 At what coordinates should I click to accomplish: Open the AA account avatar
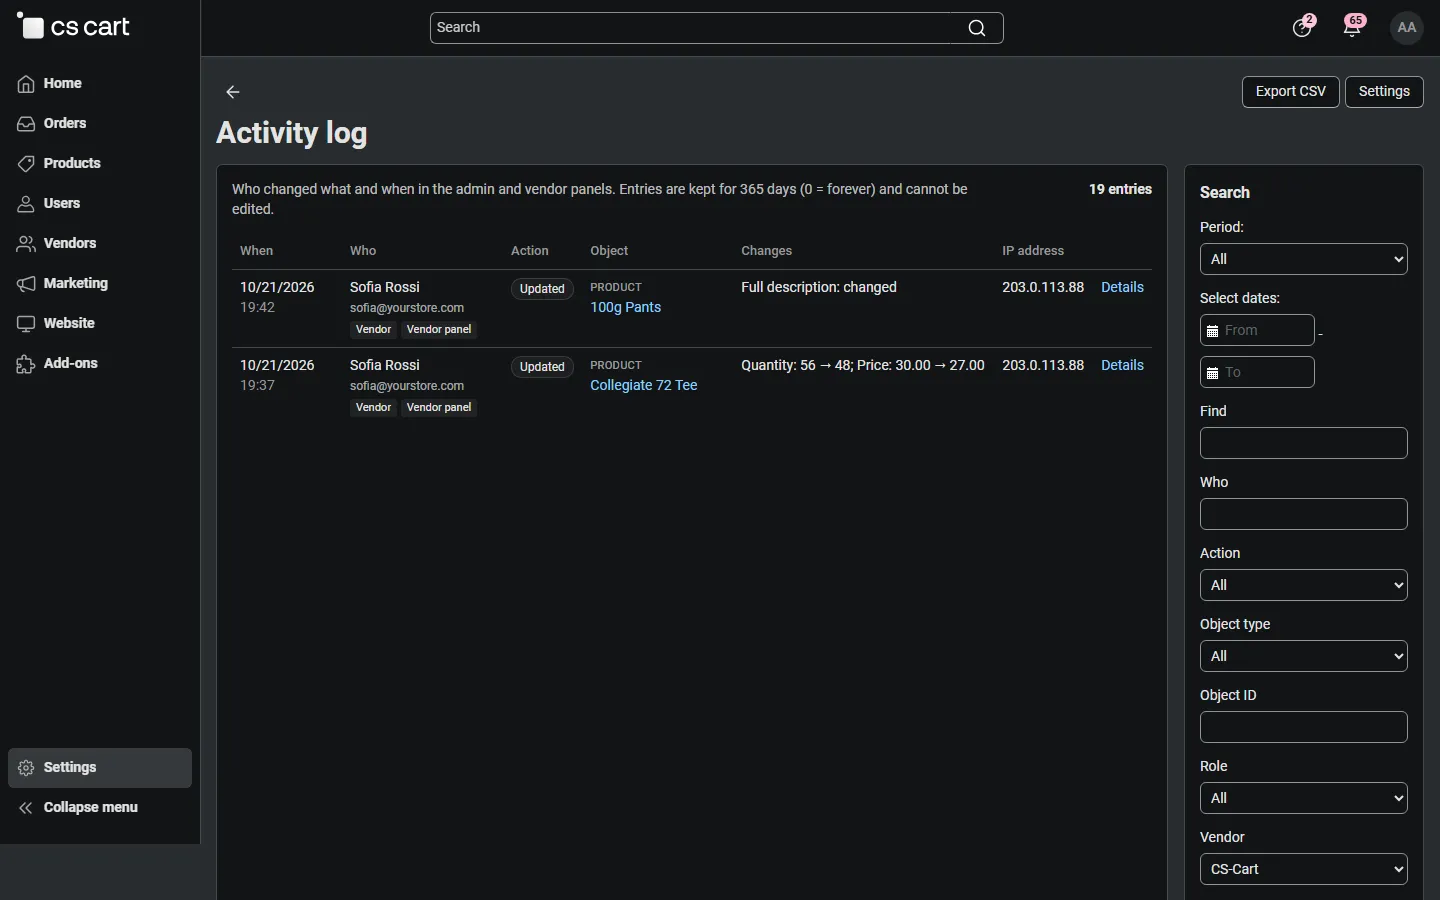click(x=1407, y=28)
